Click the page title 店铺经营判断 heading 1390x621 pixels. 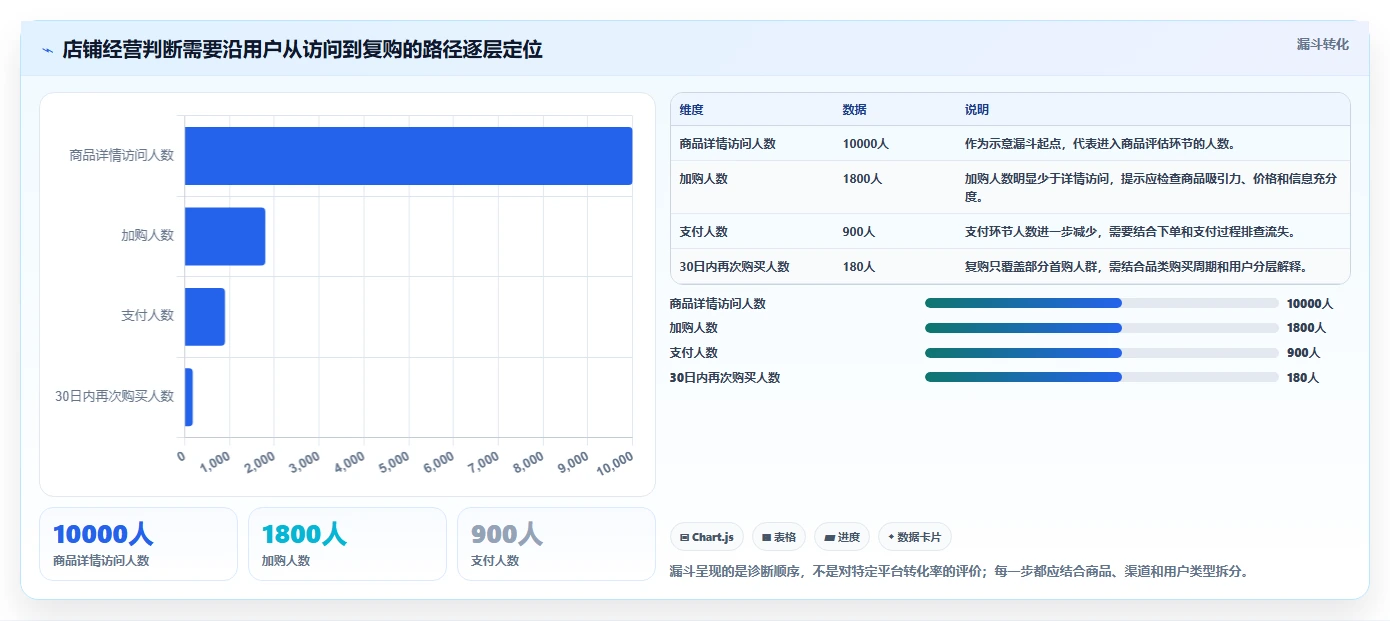coord(302,50)
